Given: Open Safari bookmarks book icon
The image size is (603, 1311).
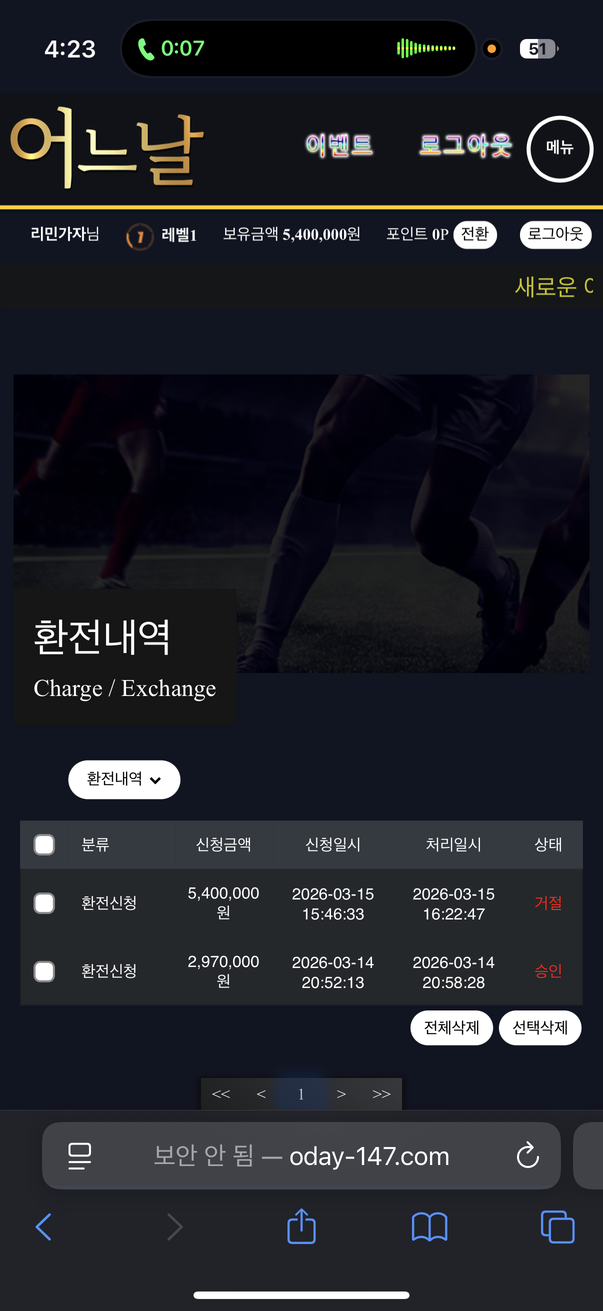Looking at the screenshot, I should click(x=429, y=1226).
